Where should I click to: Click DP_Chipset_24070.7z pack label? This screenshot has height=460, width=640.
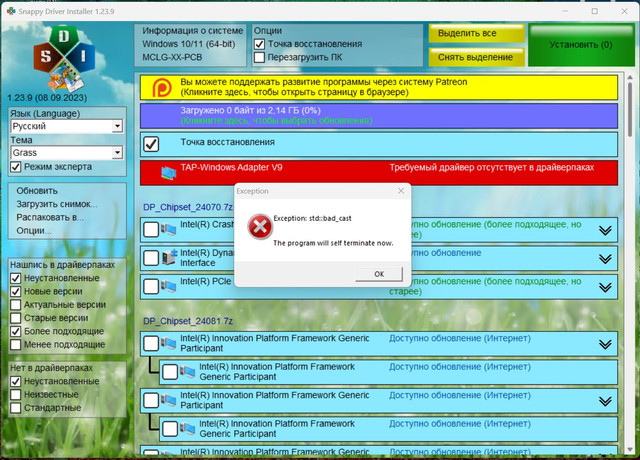pyautogui.click(x=188, y=207)
